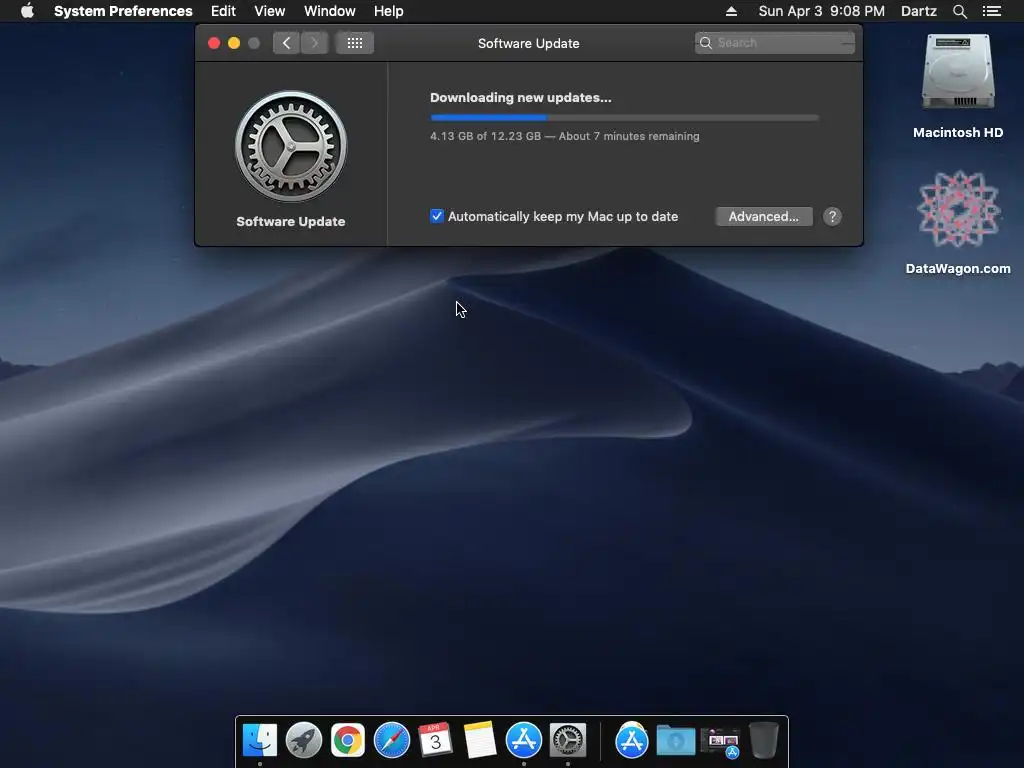Open Notification Center list icon
The image size is (1024, 768).
pyautogui.click(x=992, y=11)
